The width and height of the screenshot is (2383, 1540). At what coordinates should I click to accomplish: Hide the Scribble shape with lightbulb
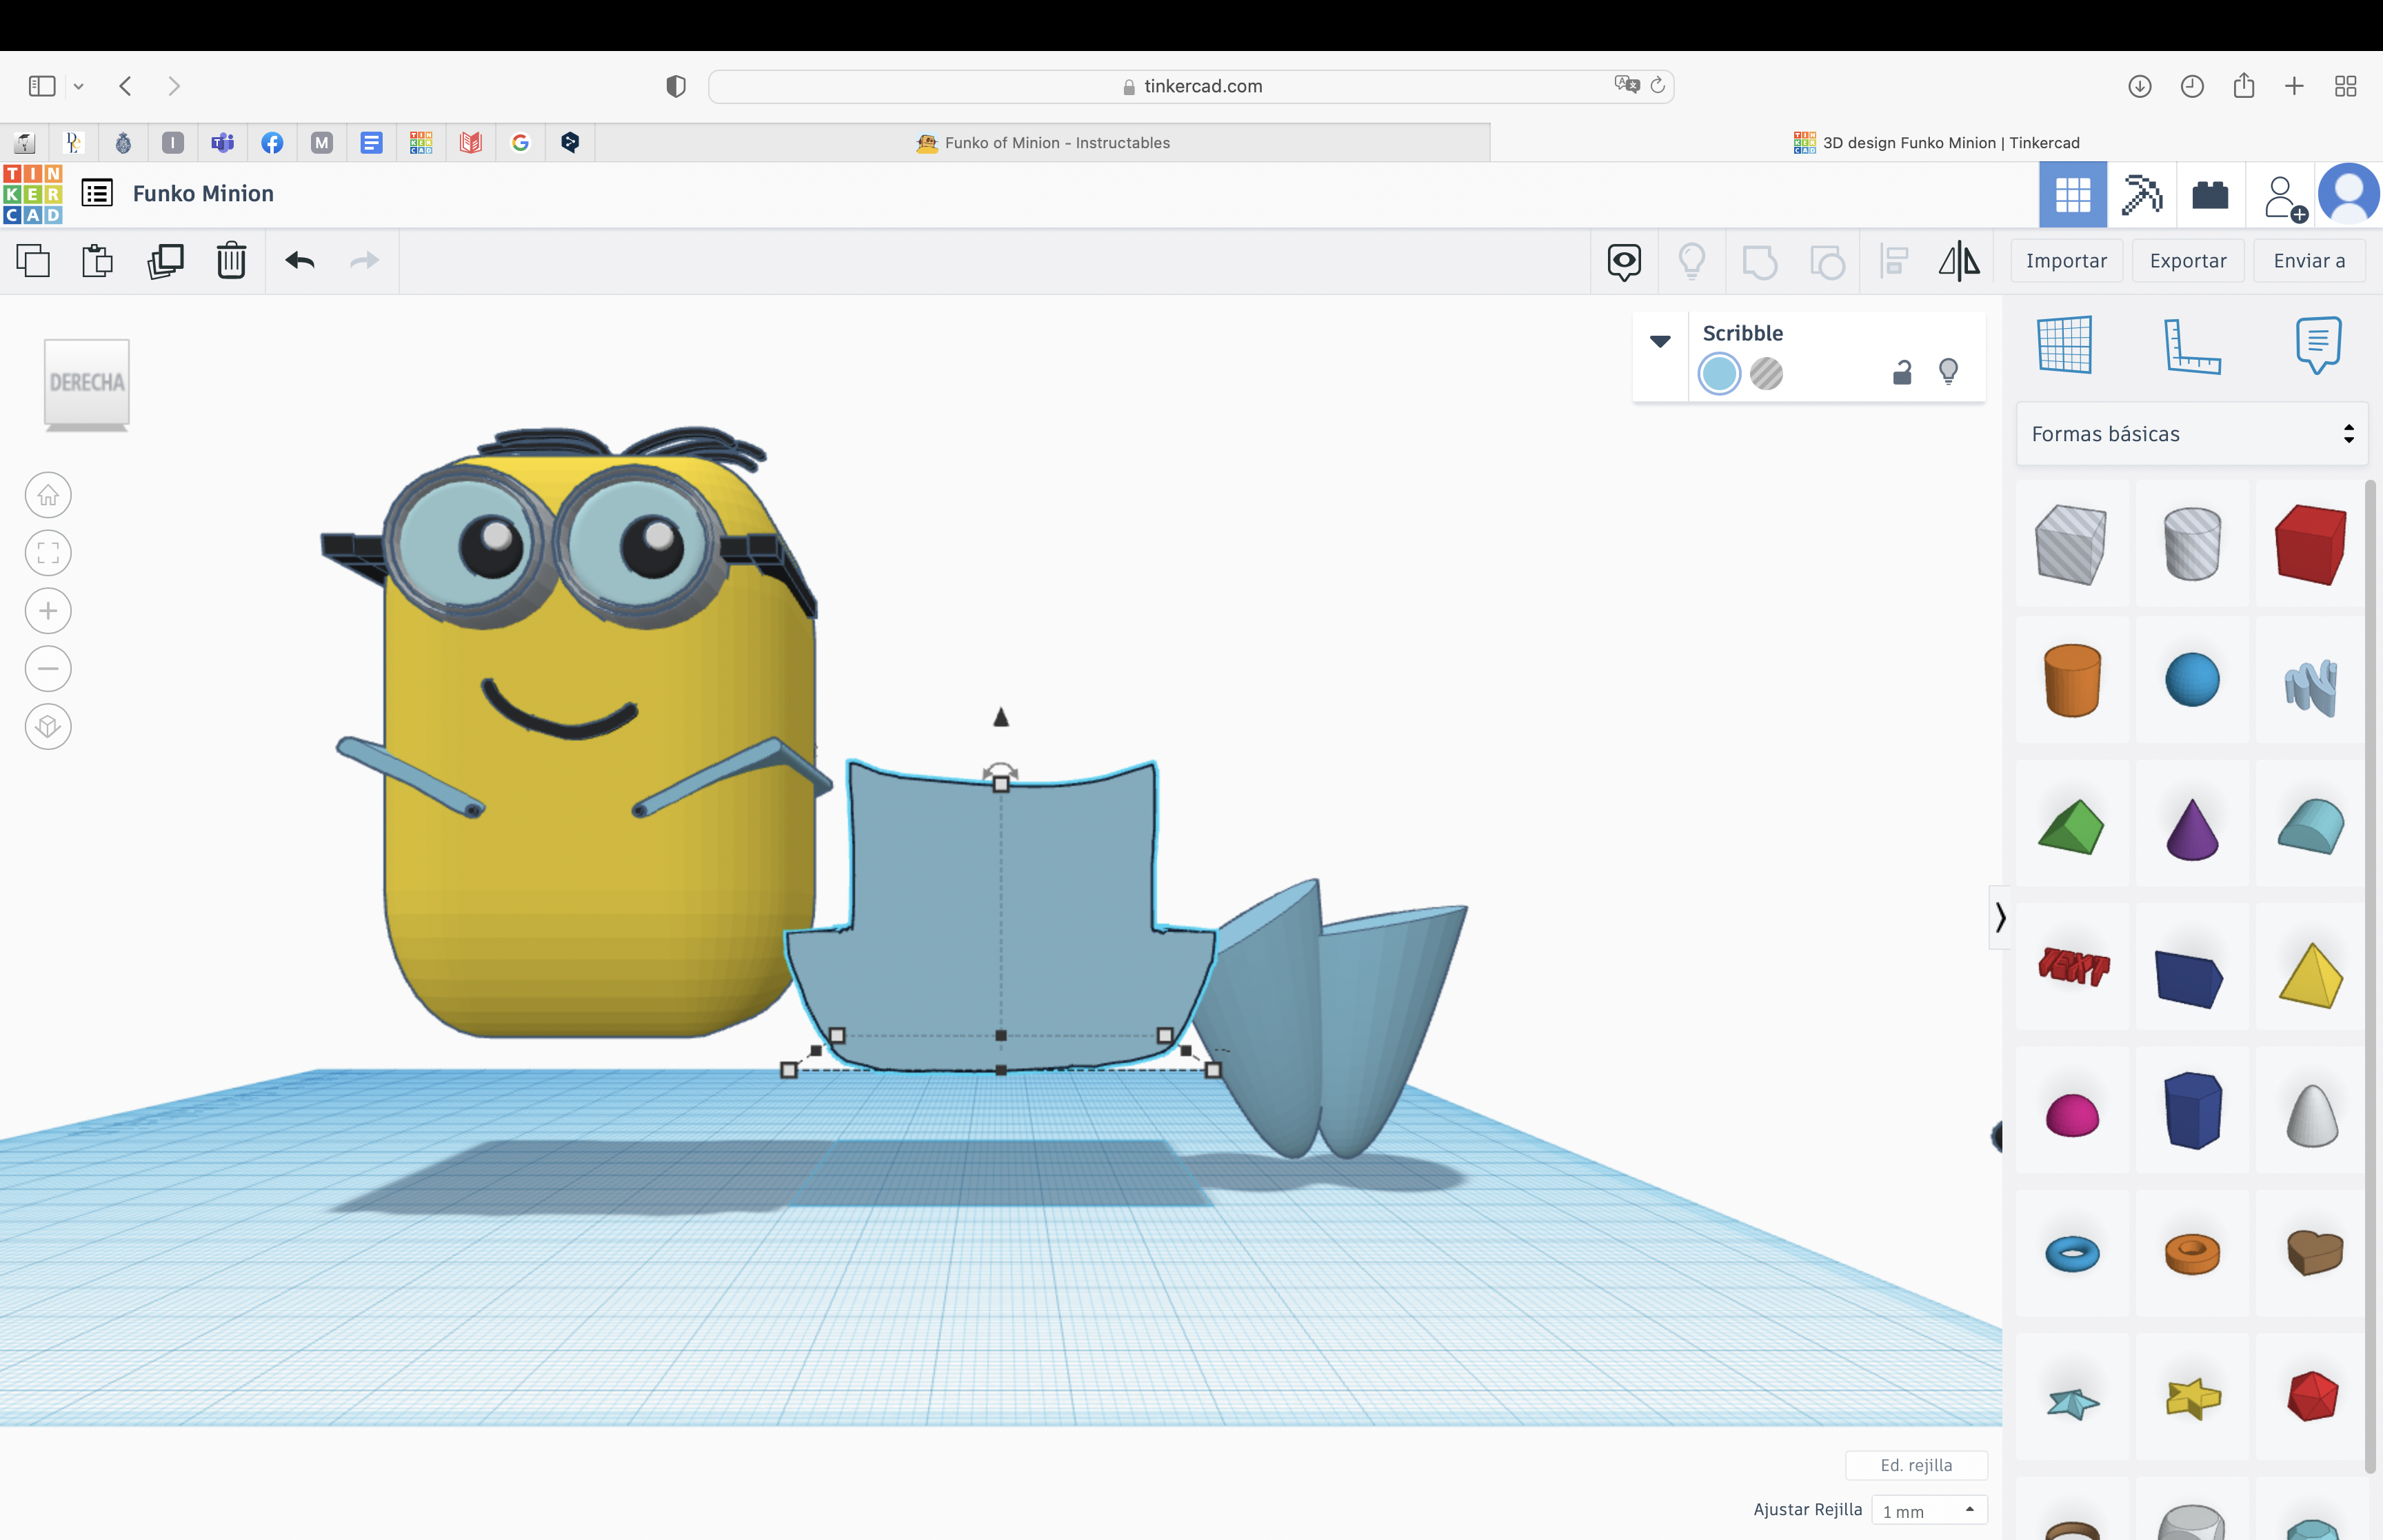point(1948,372)
